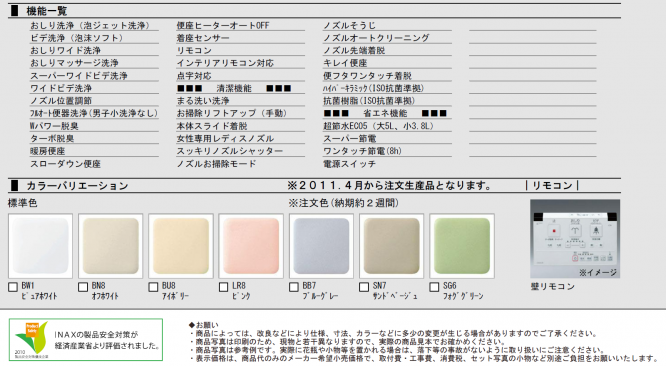This screenshot has width=666, height=366.
Task: Enable the BB7 ブルーグレー checkbox
Action: 293,287
